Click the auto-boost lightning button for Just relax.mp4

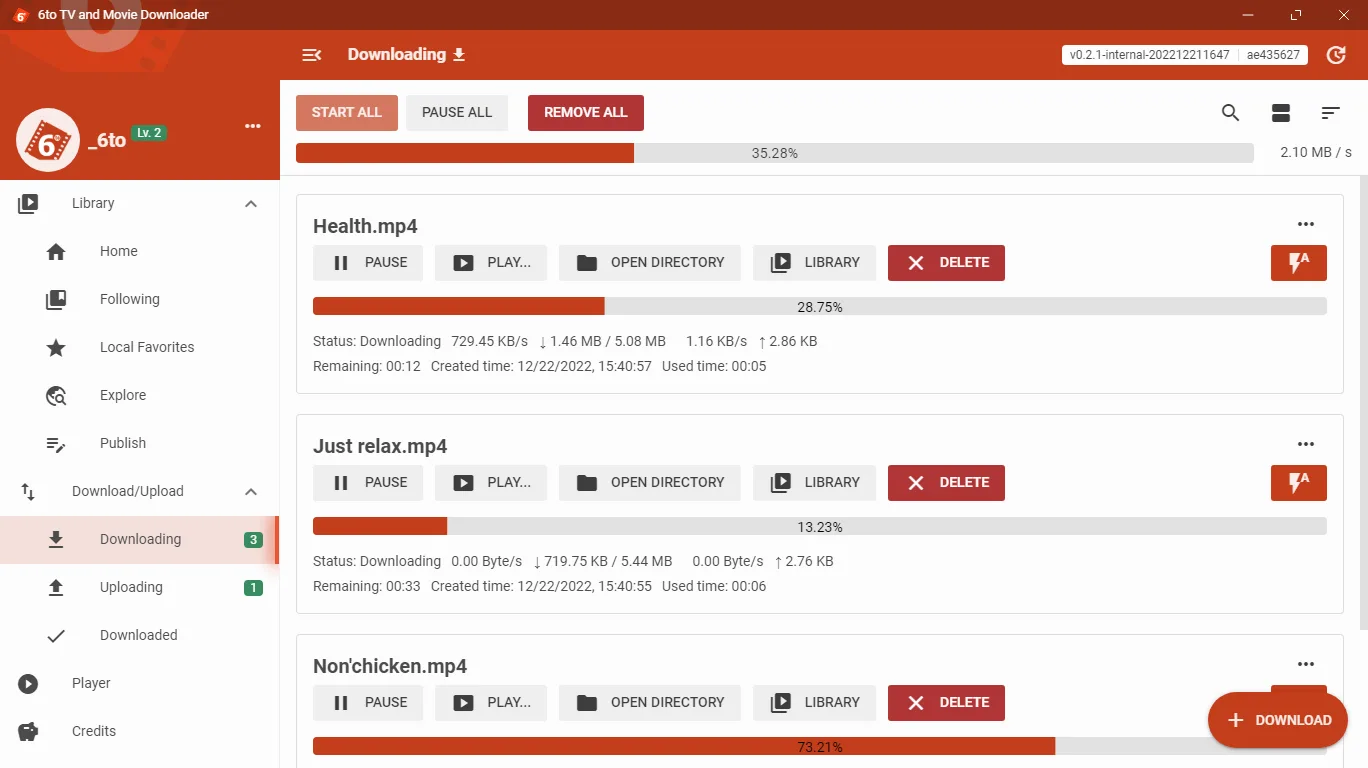point(1299,483)
